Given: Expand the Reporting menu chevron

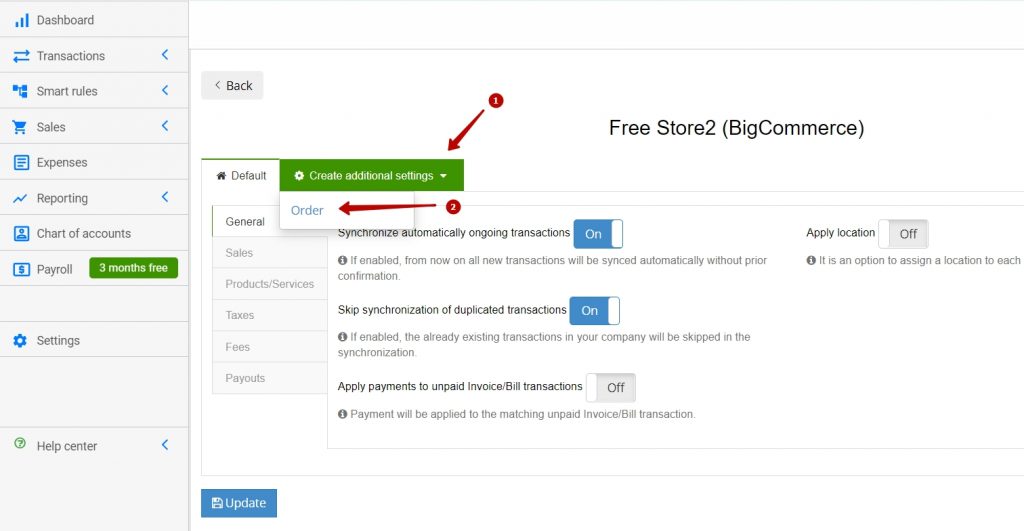Looking at the screenshot, I should click(x=165, y=197).
